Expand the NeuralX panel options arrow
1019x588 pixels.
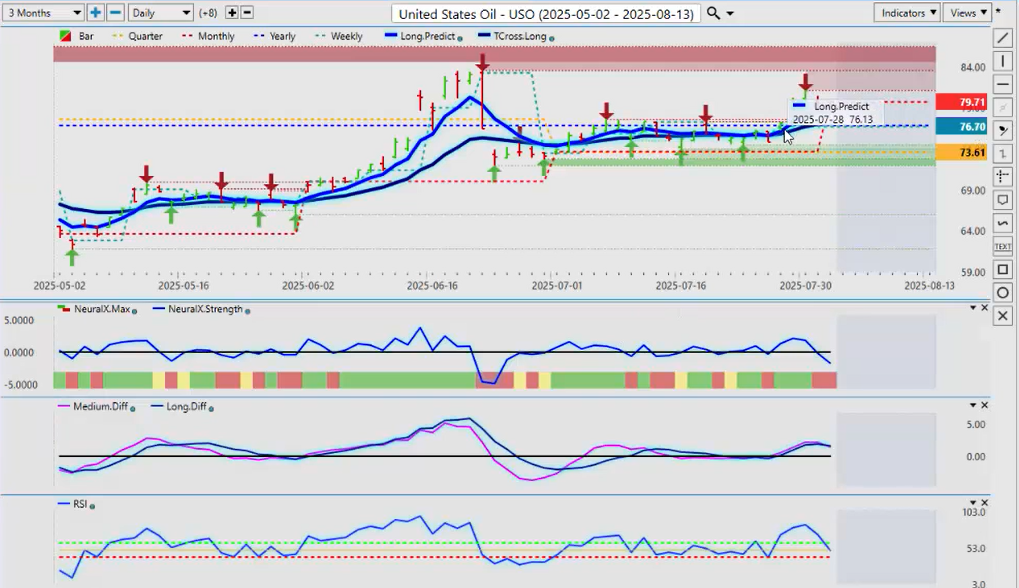[x=973, y=308]
